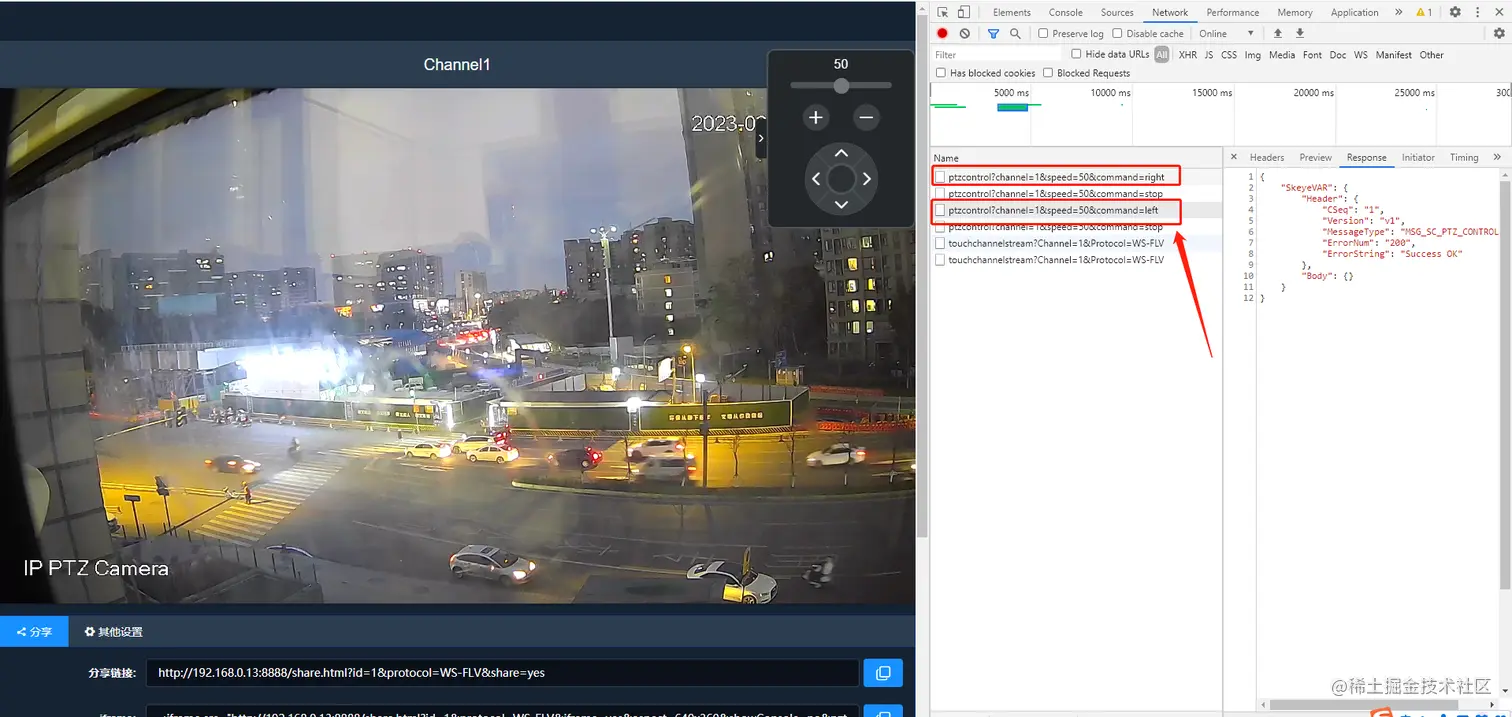Switch to the Memory panel
The height and width of the screenshot is (717, 1512).
tap(1294, 12)
